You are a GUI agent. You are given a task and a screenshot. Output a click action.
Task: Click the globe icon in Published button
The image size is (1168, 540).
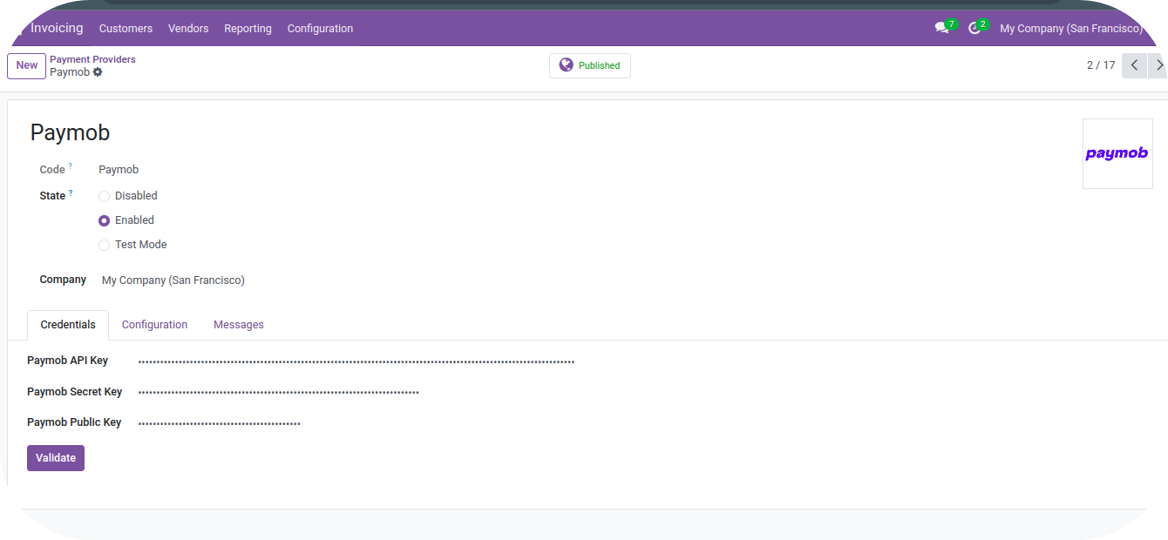click(566, 65)
